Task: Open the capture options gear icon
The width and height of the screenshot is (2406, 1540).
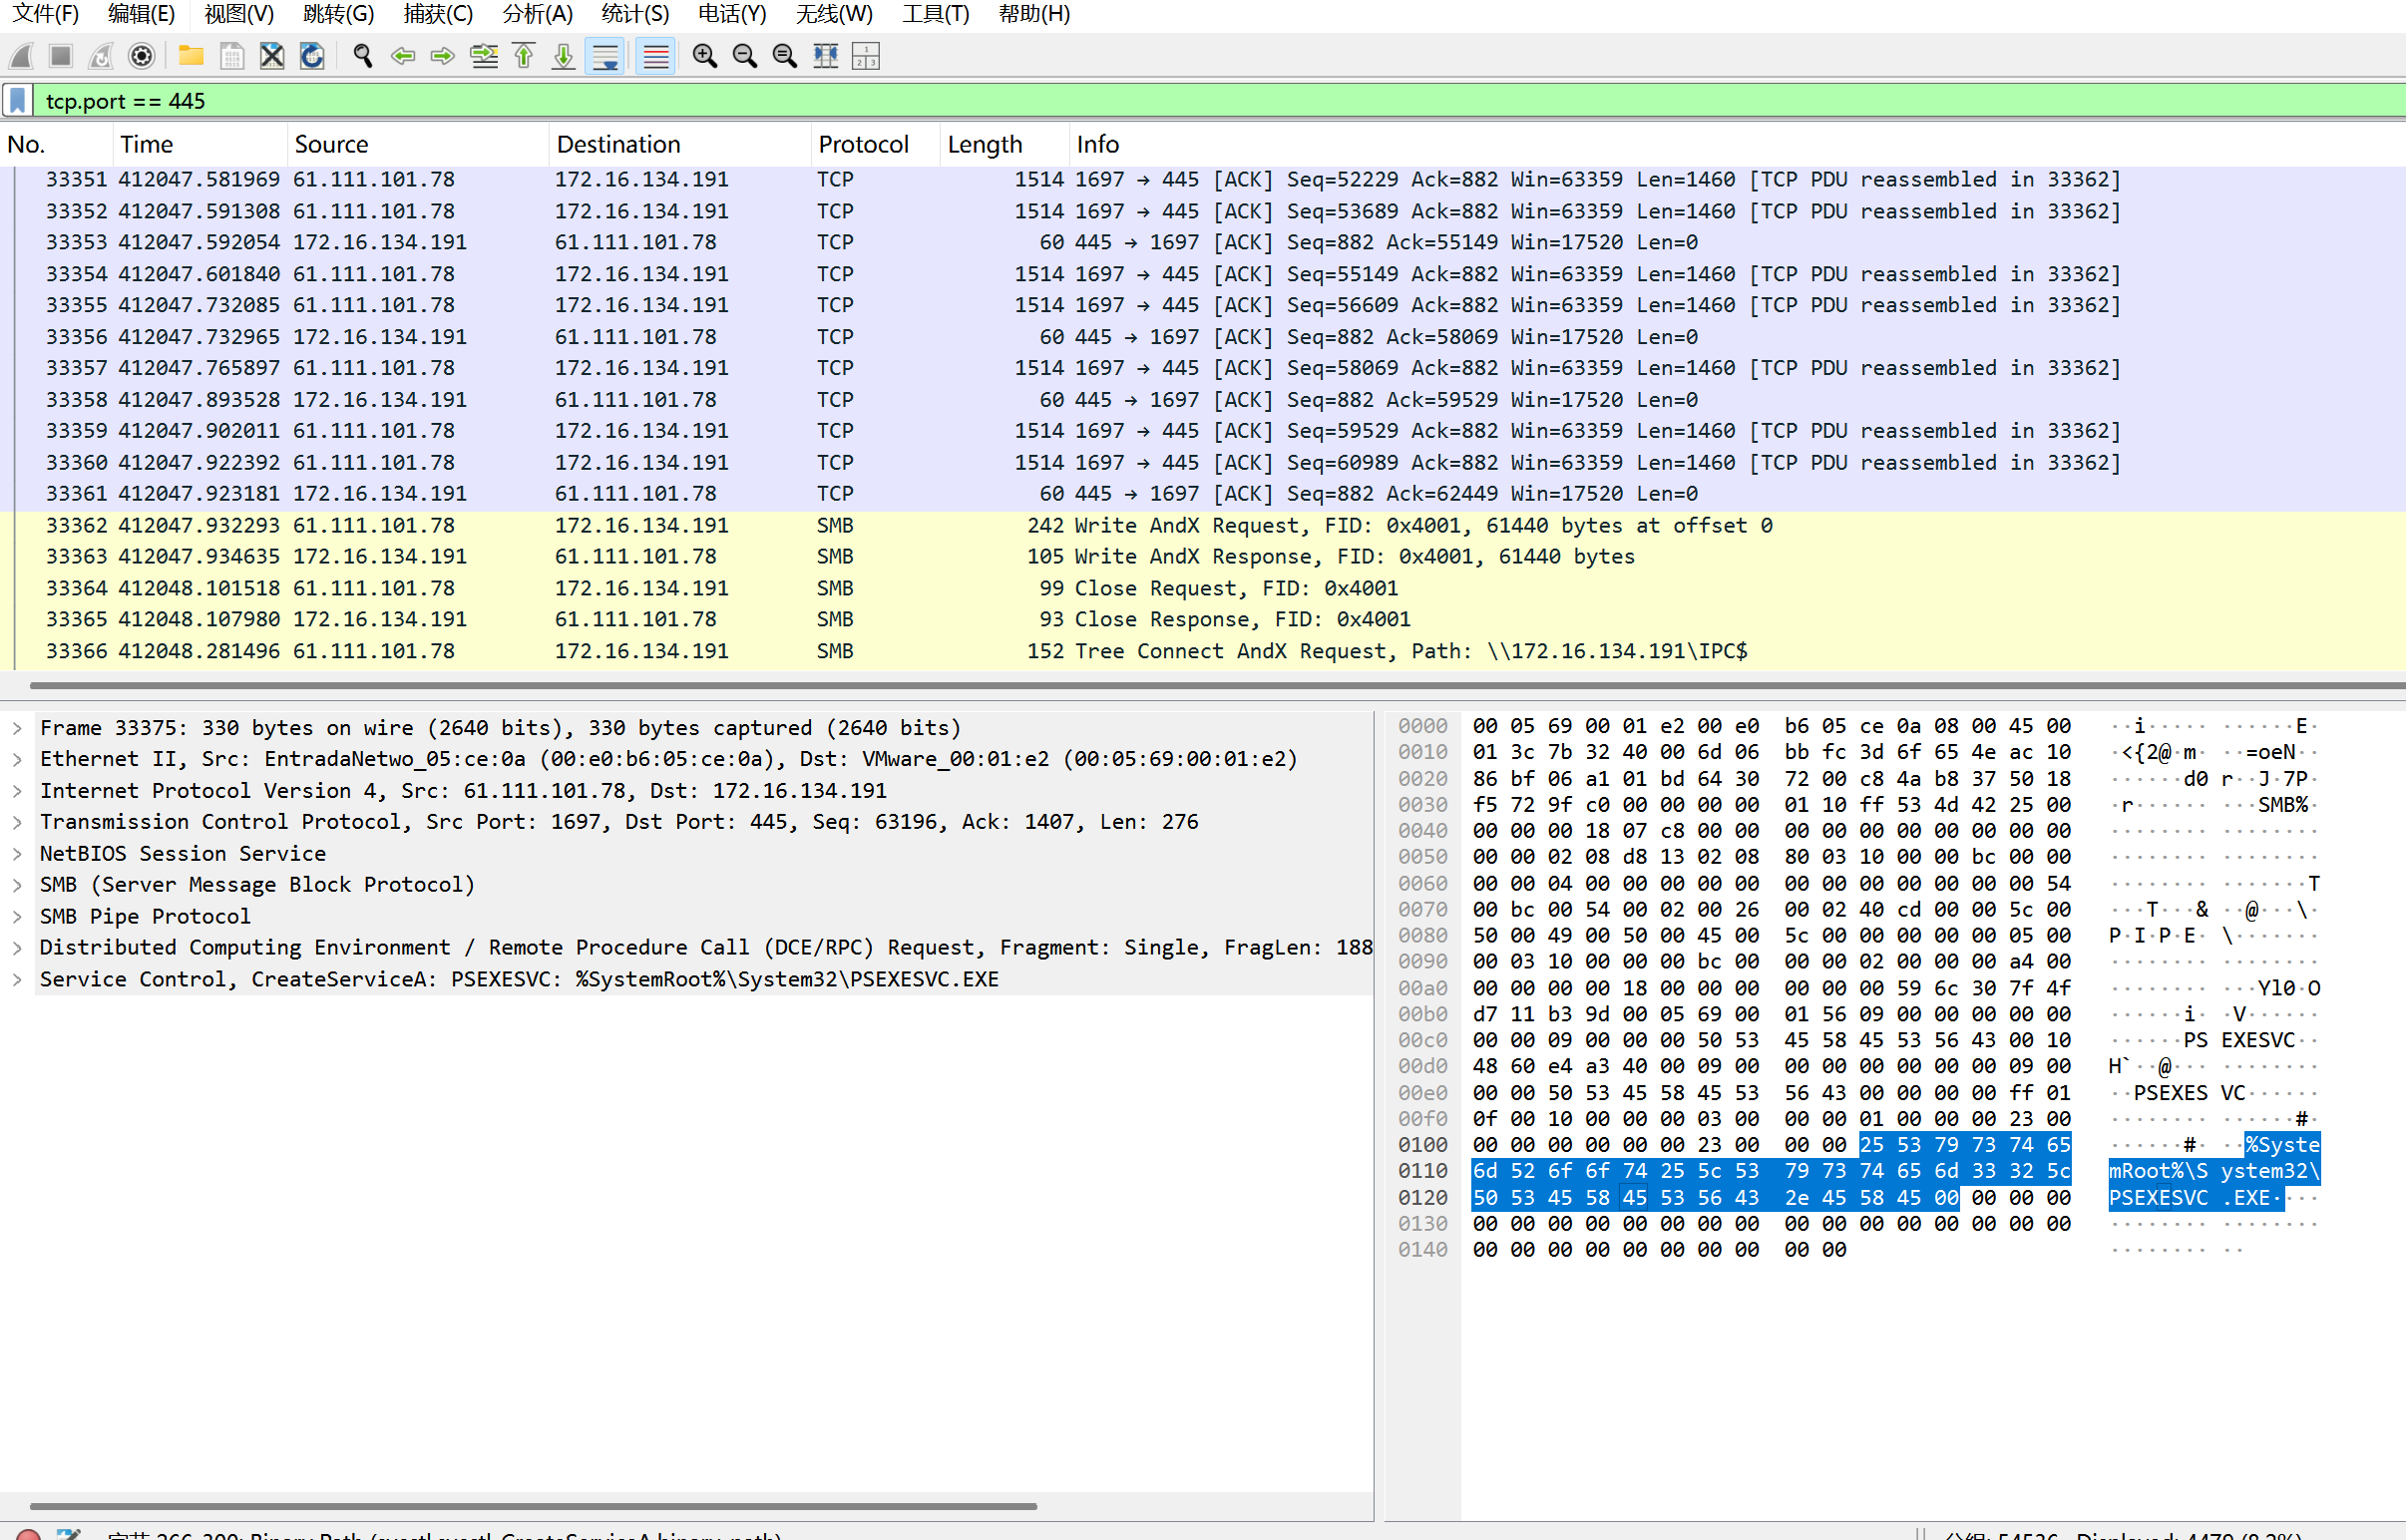Action: click(x=142, y=56)
